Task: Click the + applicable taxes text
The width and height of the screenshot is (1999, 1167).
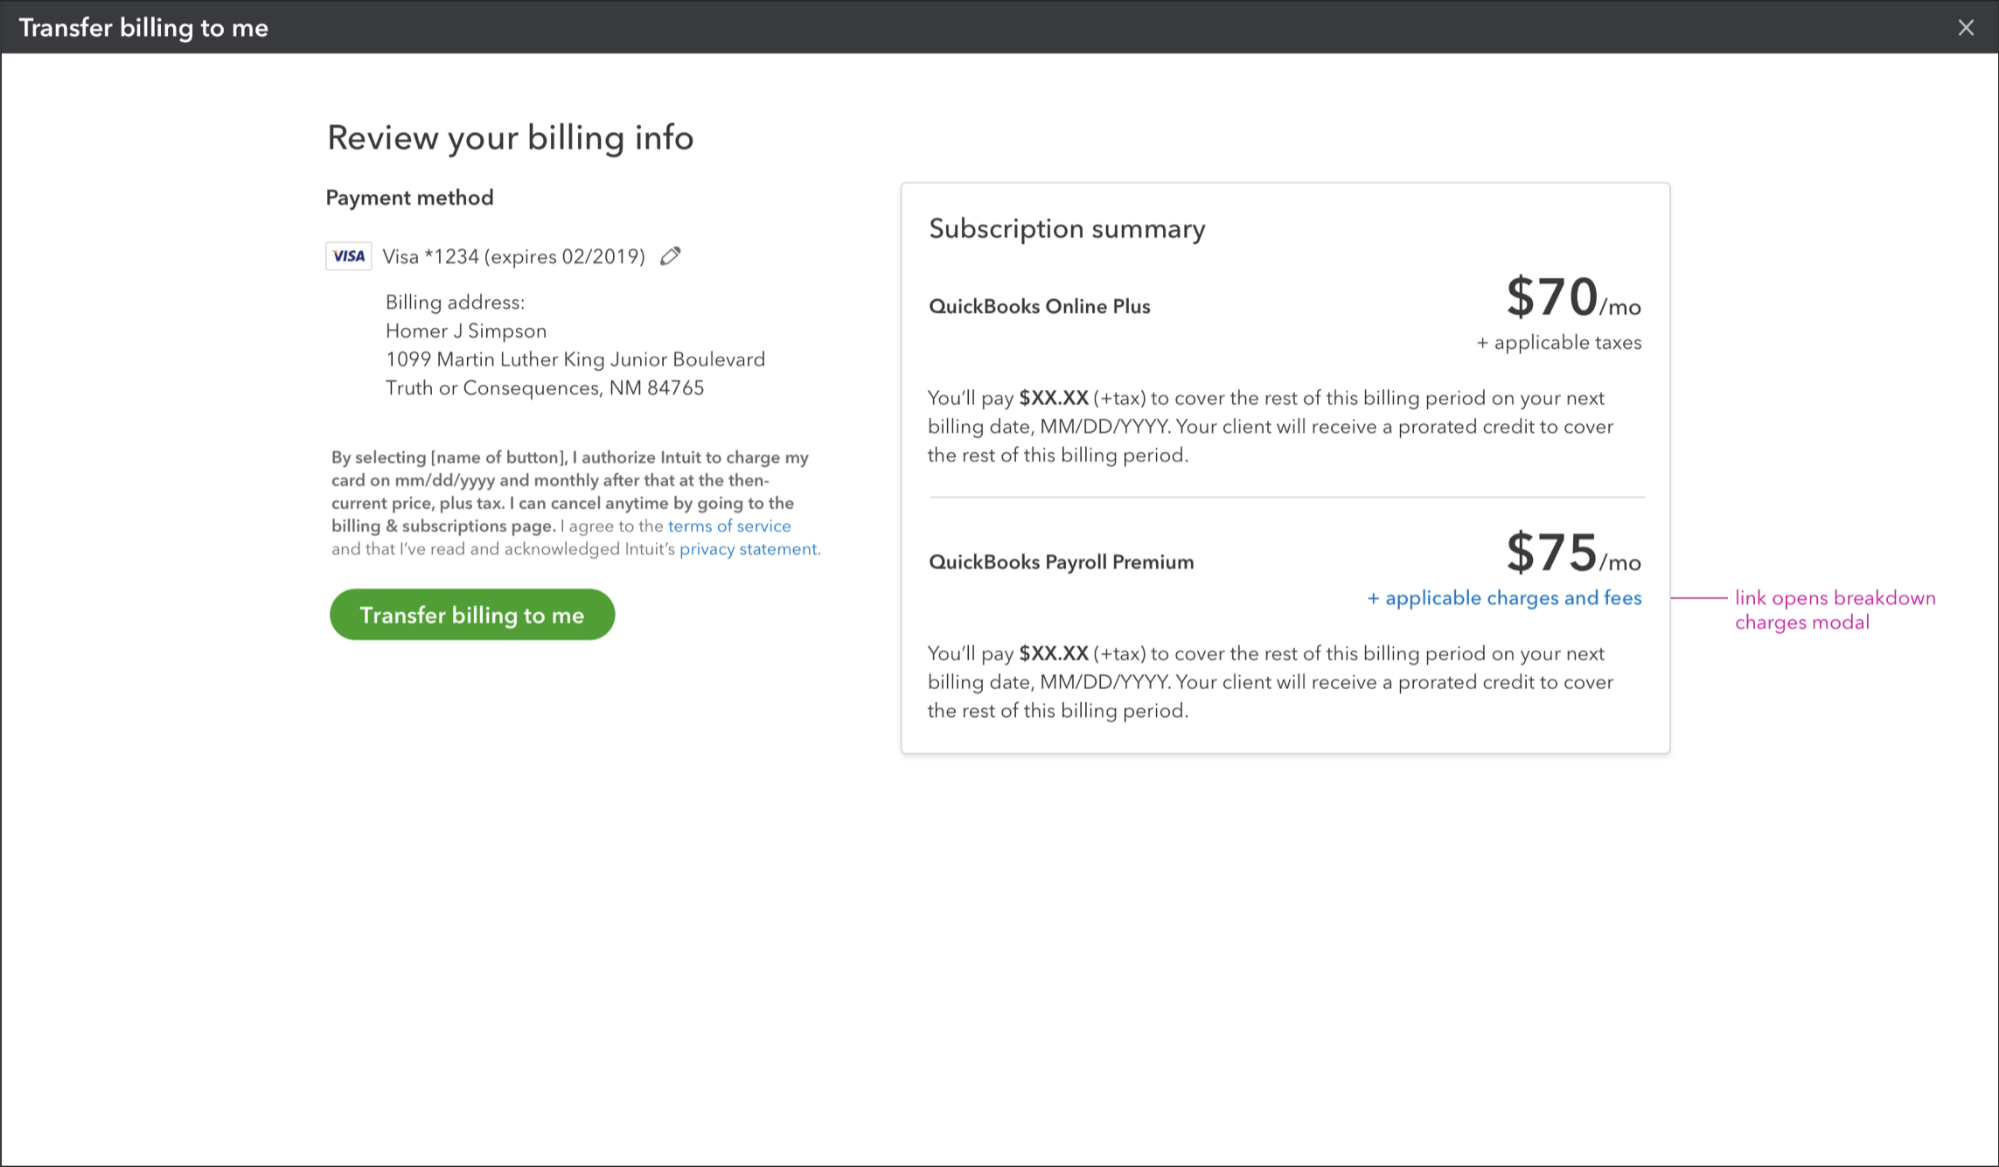Action: click(x=1559, y=343)
